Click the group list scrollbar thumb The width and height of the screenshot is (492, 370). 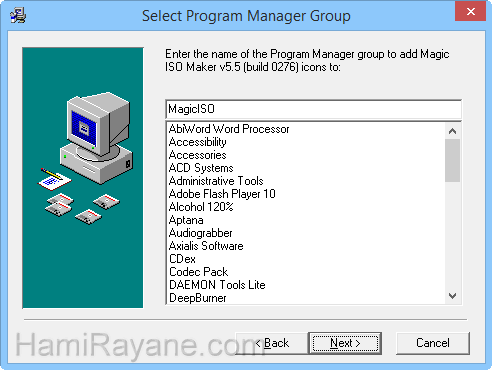[452, 160]
